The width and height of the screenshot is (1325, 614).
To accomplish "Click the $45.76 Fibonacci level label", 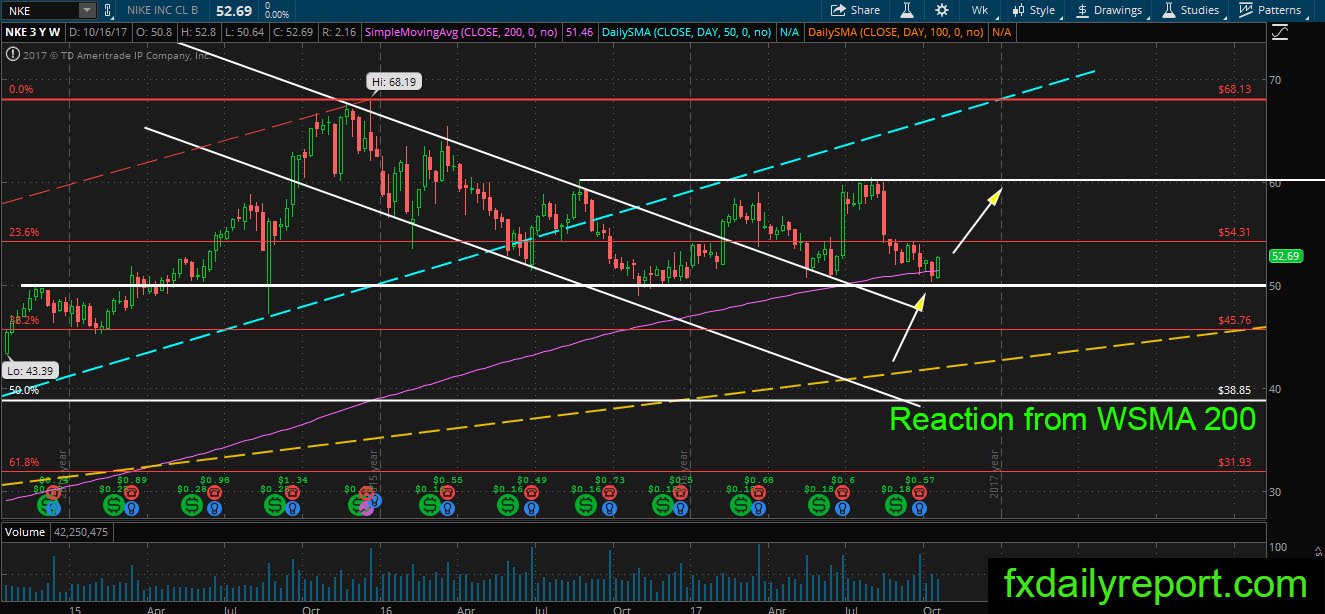I will coord(1234,320).
